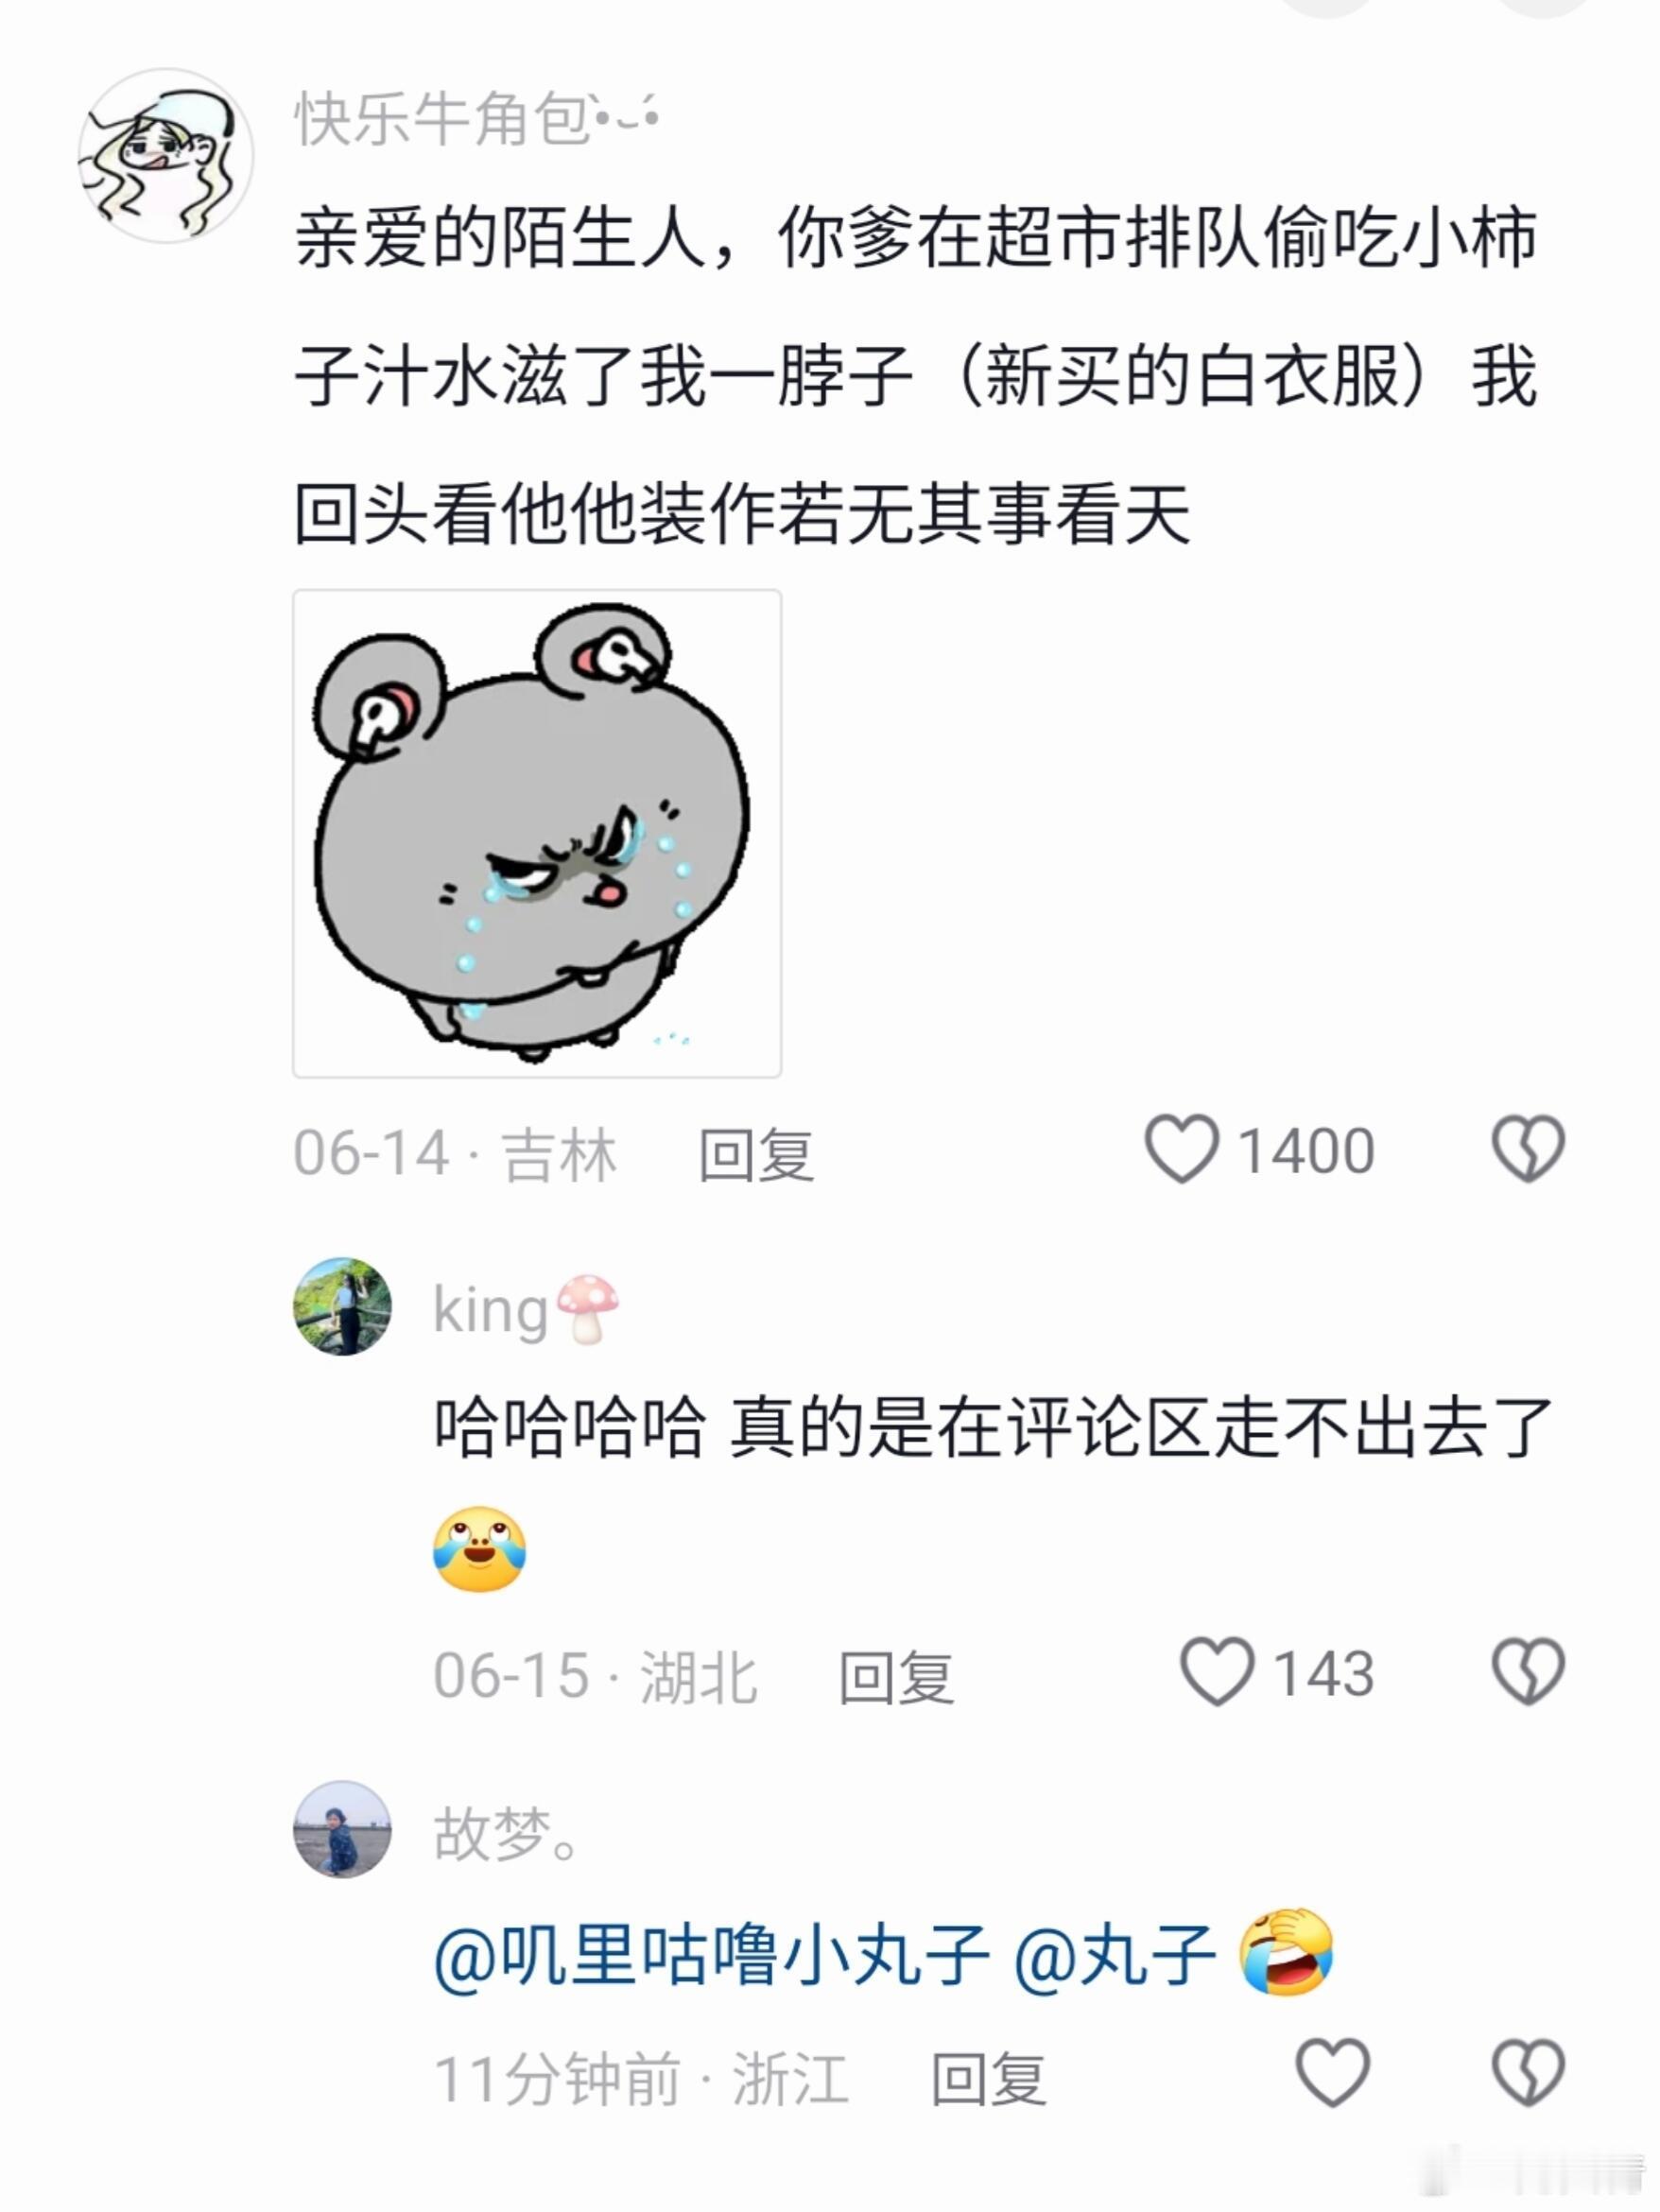The image size is (1660, 2212).
Task: View the crying gray bear sticker image
Action: pos(537,833)
